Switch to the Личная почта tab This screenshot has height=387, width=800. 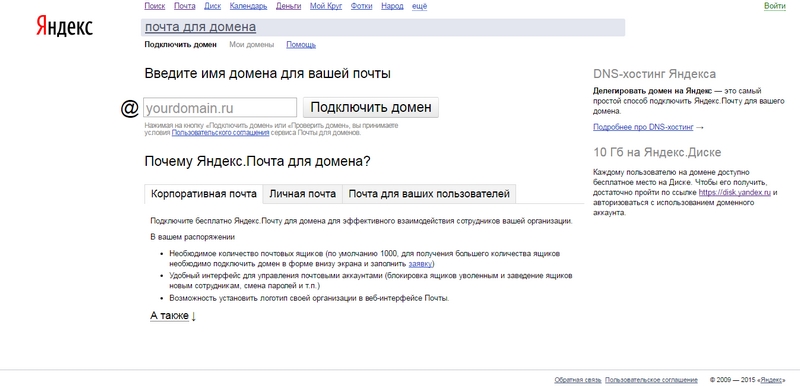pos(303,194)
